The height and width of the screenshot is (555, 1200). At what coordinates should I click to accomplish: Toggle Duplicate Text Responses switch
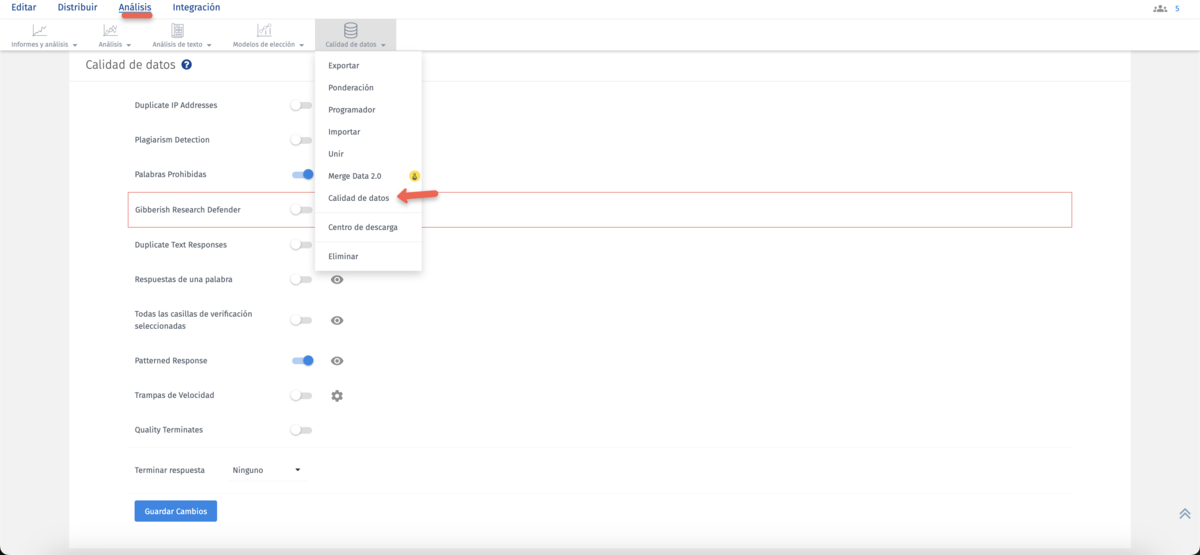[x=301, y=245]
